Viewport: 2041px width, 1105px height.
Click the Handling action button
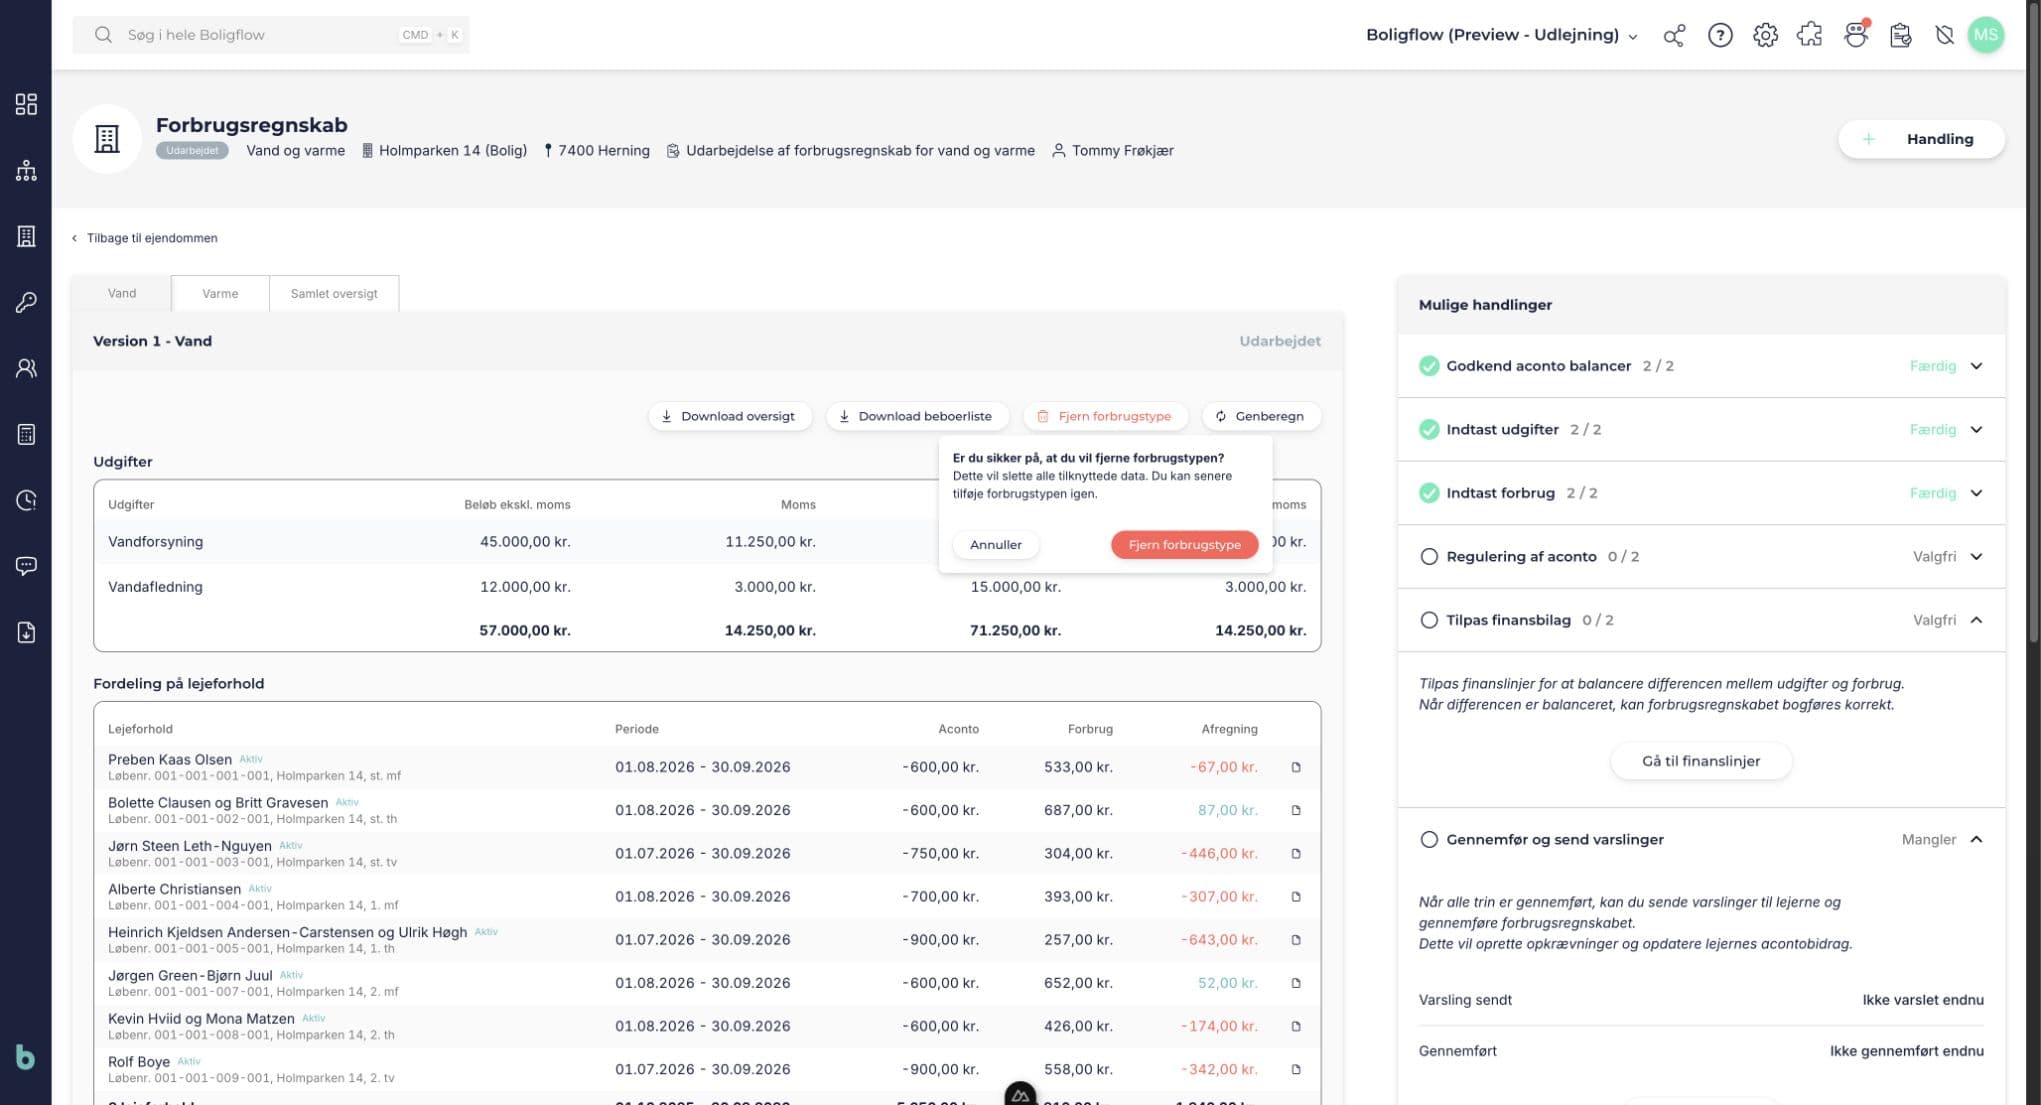click(1920, 139)
